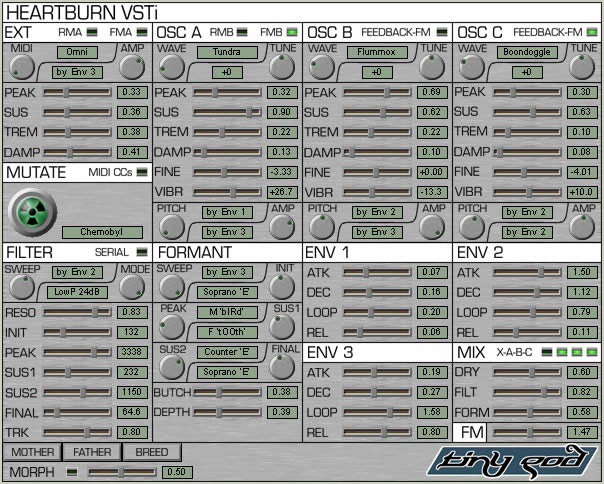Turn the FILTER SWEEP knob
Viewport: 604px width, 484px height.
pos(22,287)
